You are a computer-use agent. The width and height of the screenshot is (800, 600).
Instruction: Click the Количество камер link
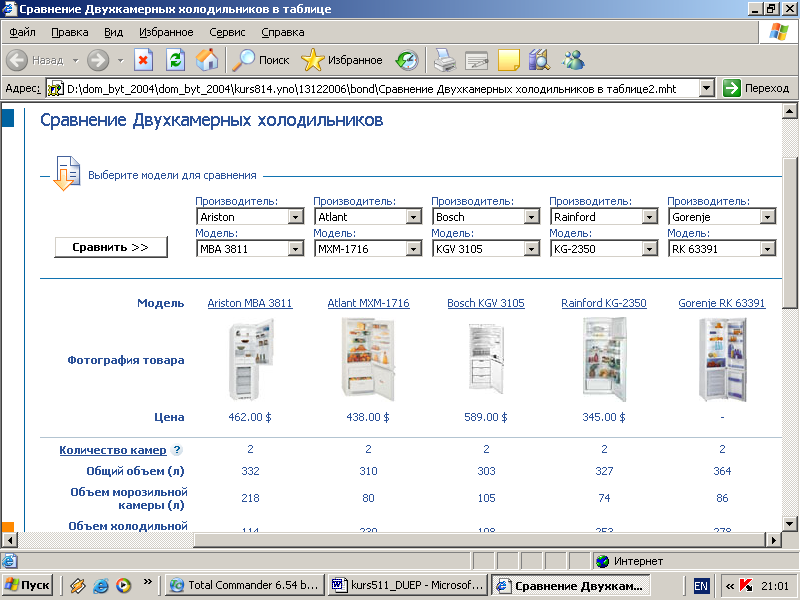click(x=112, y=450)
